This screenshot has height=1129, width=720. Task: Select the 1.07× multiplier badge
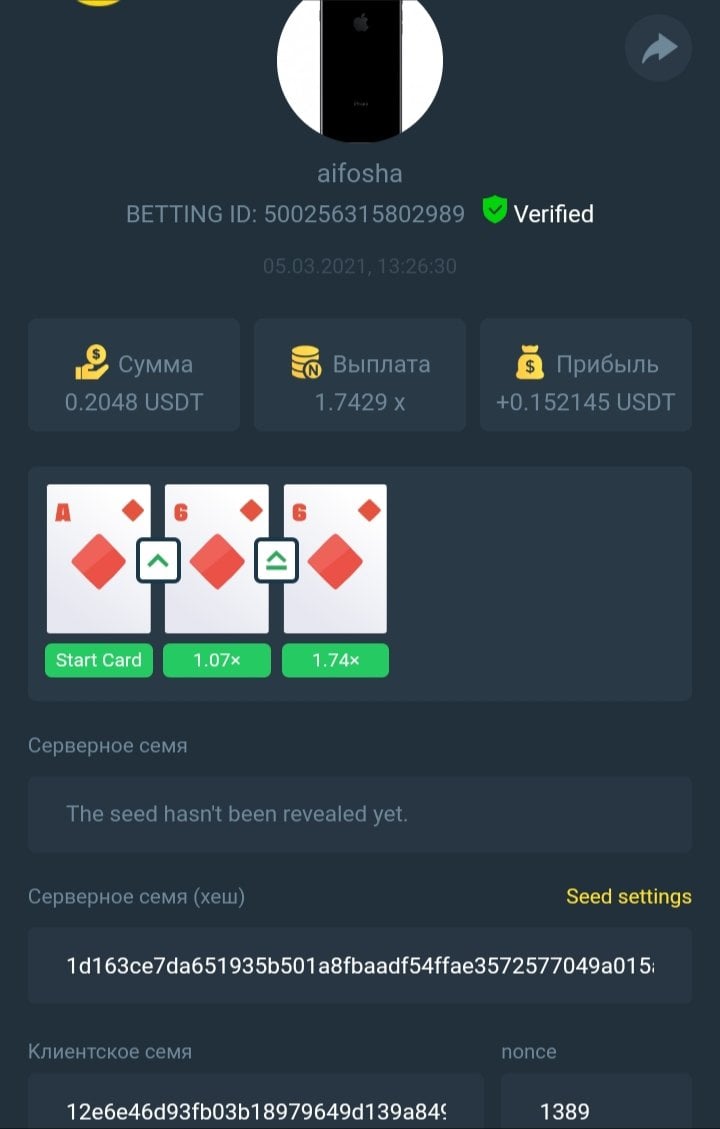pos(217,660)
